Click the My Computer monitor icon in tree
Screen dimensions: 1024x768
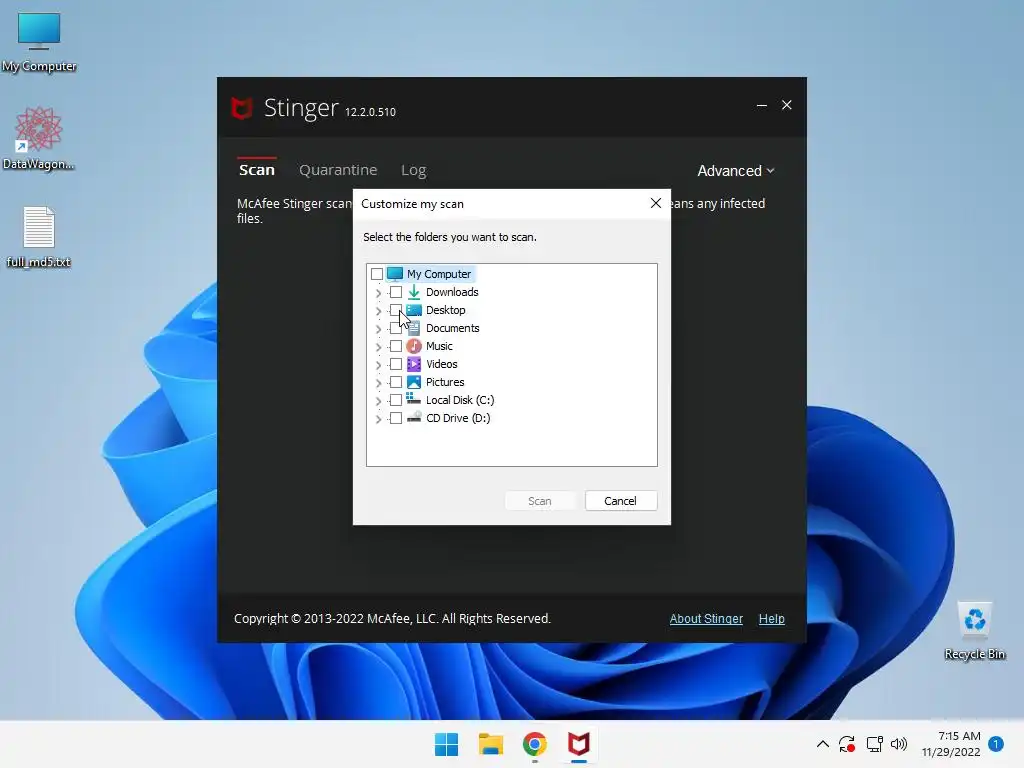click(x=394, y=274)
